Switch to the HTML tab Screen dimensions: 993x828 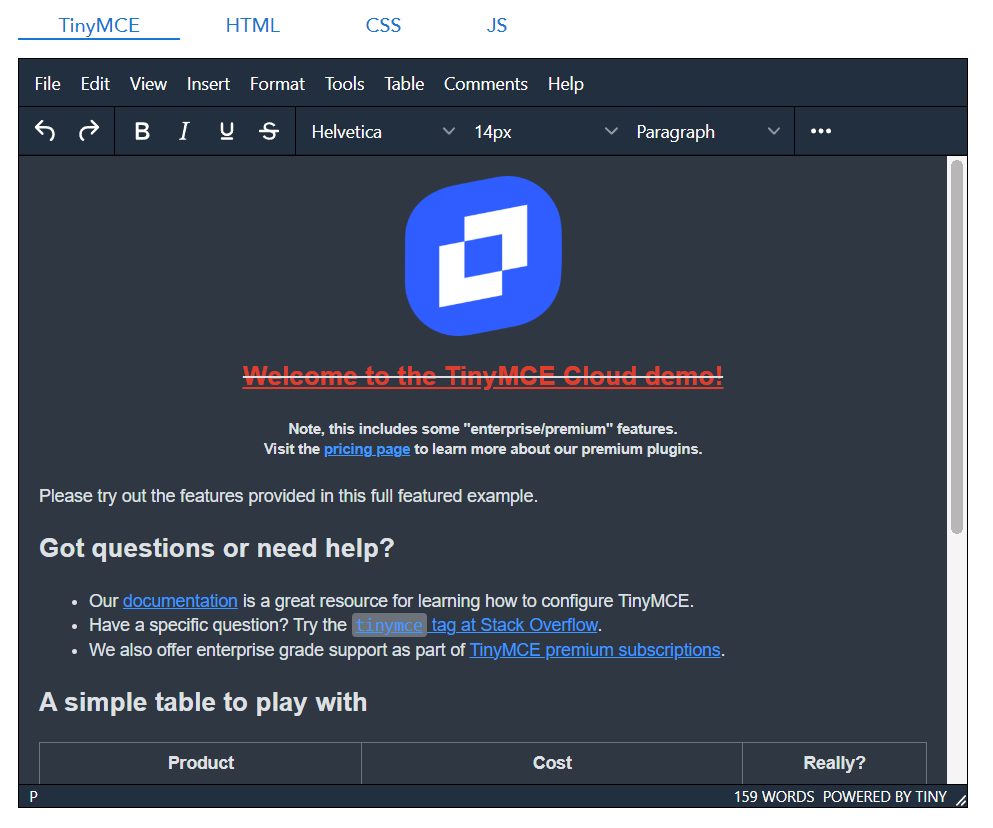(253, 25)
